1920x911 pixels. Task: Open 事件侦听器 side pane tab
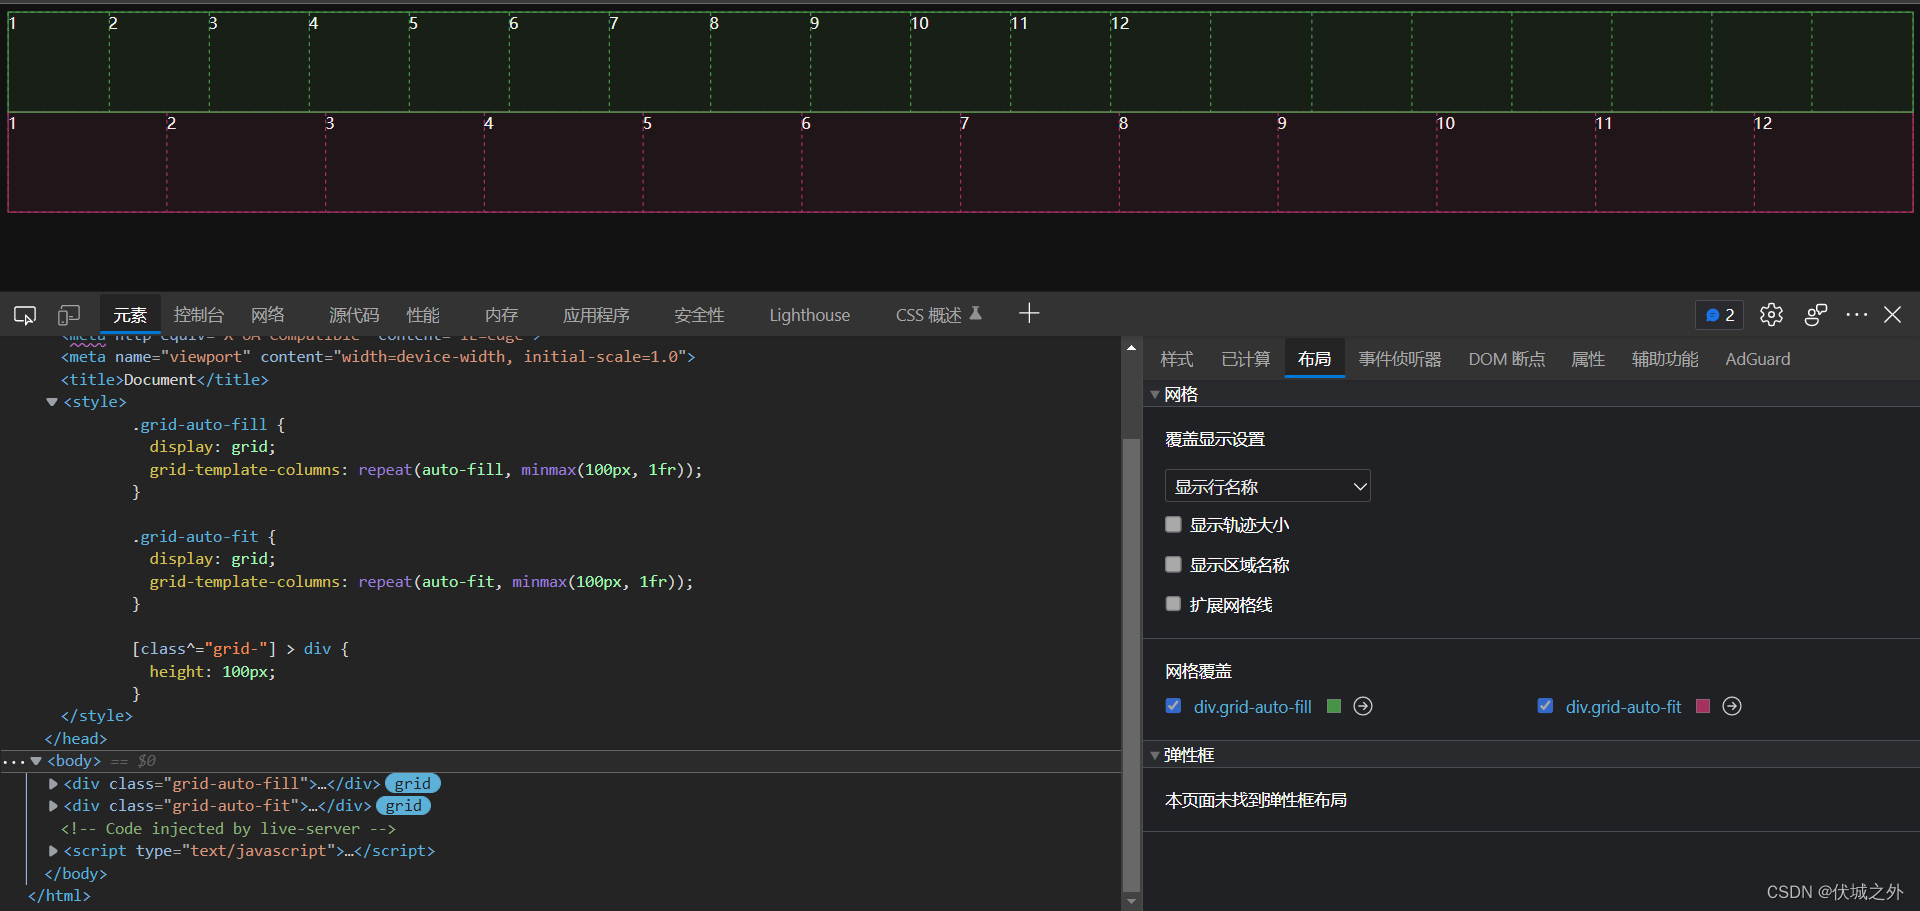pos(1400,359)
